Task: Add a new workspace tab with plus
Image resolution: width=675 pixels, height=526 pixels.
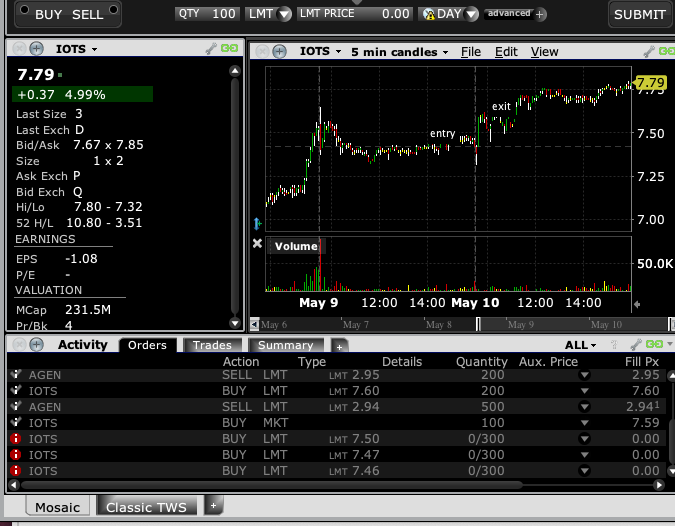Action: [214, 505]
